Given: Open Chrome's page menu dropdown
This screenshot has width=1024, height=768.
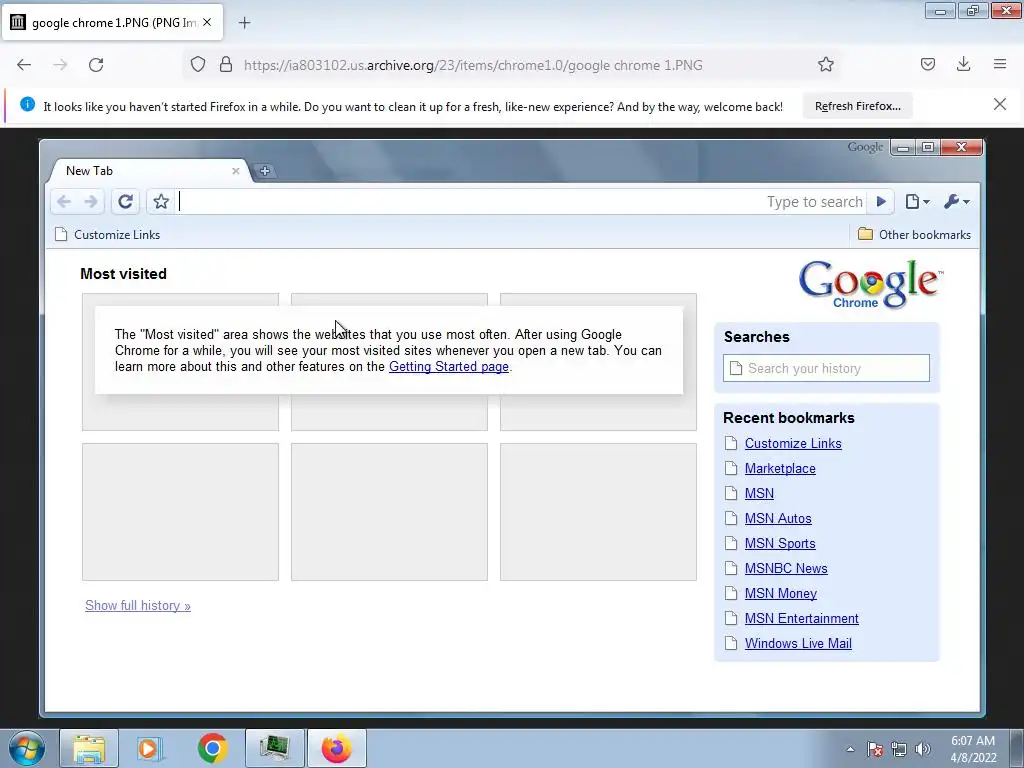Looking at the screenshot, I should (917, 202).
